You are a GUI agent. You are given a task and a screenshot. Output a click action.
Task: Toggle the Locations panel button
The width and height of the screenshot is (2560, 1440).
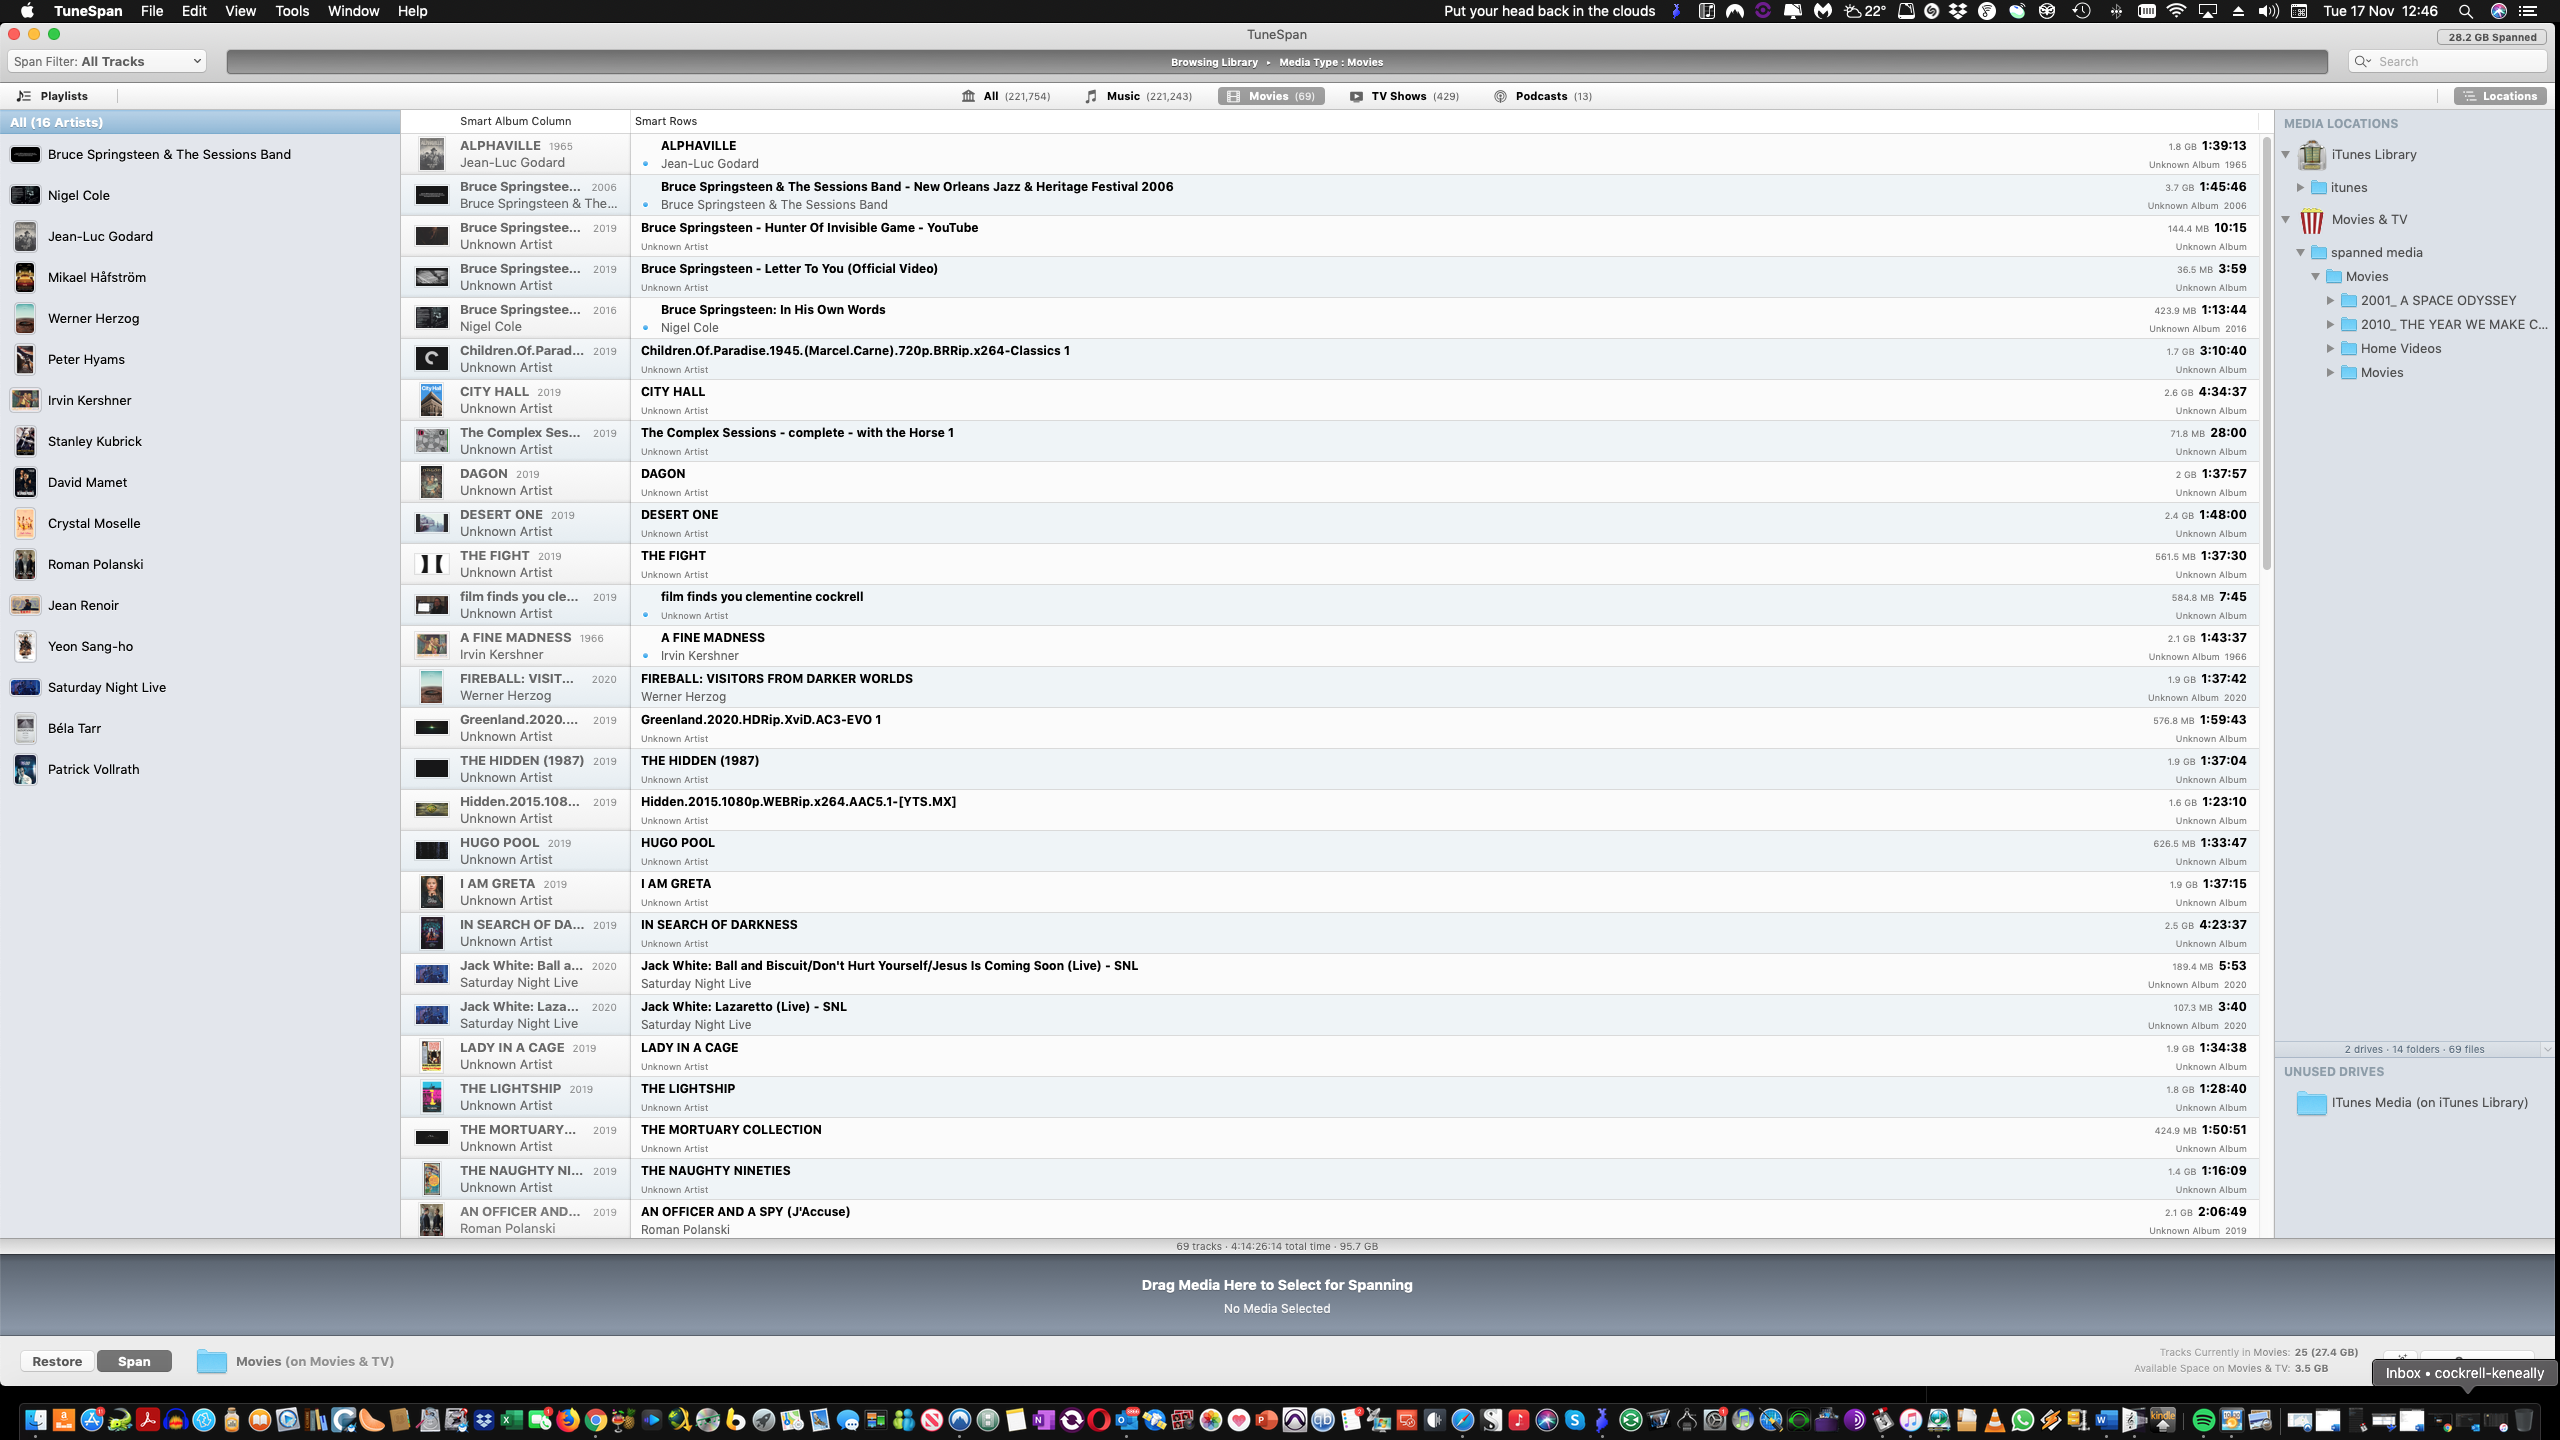[2499, 96]
